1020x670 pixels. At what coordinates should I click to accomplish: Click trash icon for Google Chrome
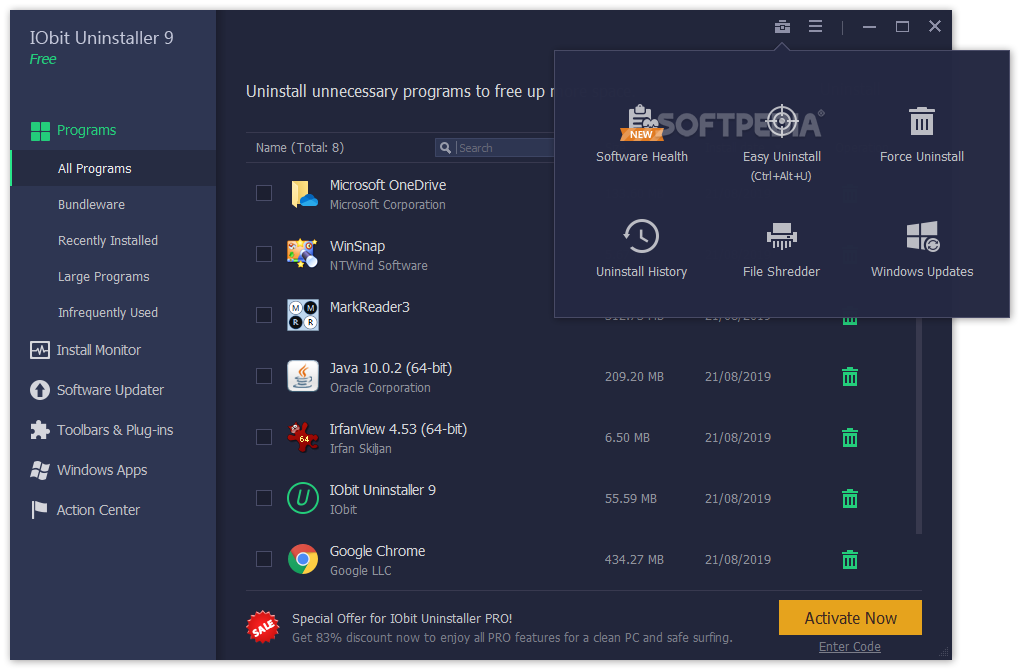[850, 559]
